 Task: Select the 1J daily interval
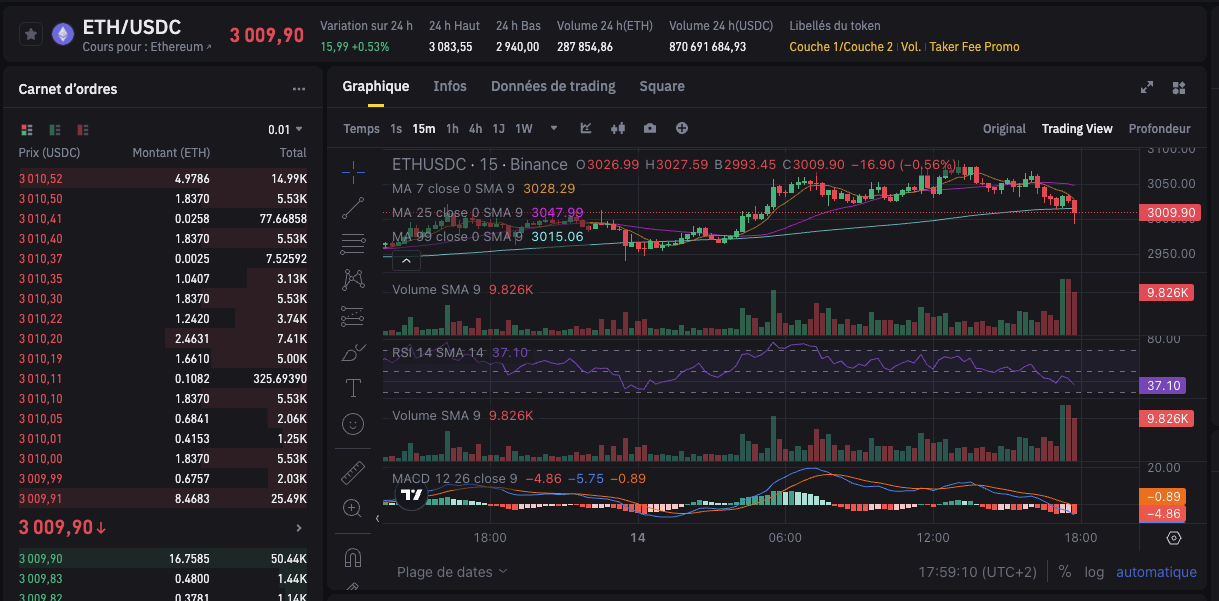pyautogui.click(x=499, y=129)
